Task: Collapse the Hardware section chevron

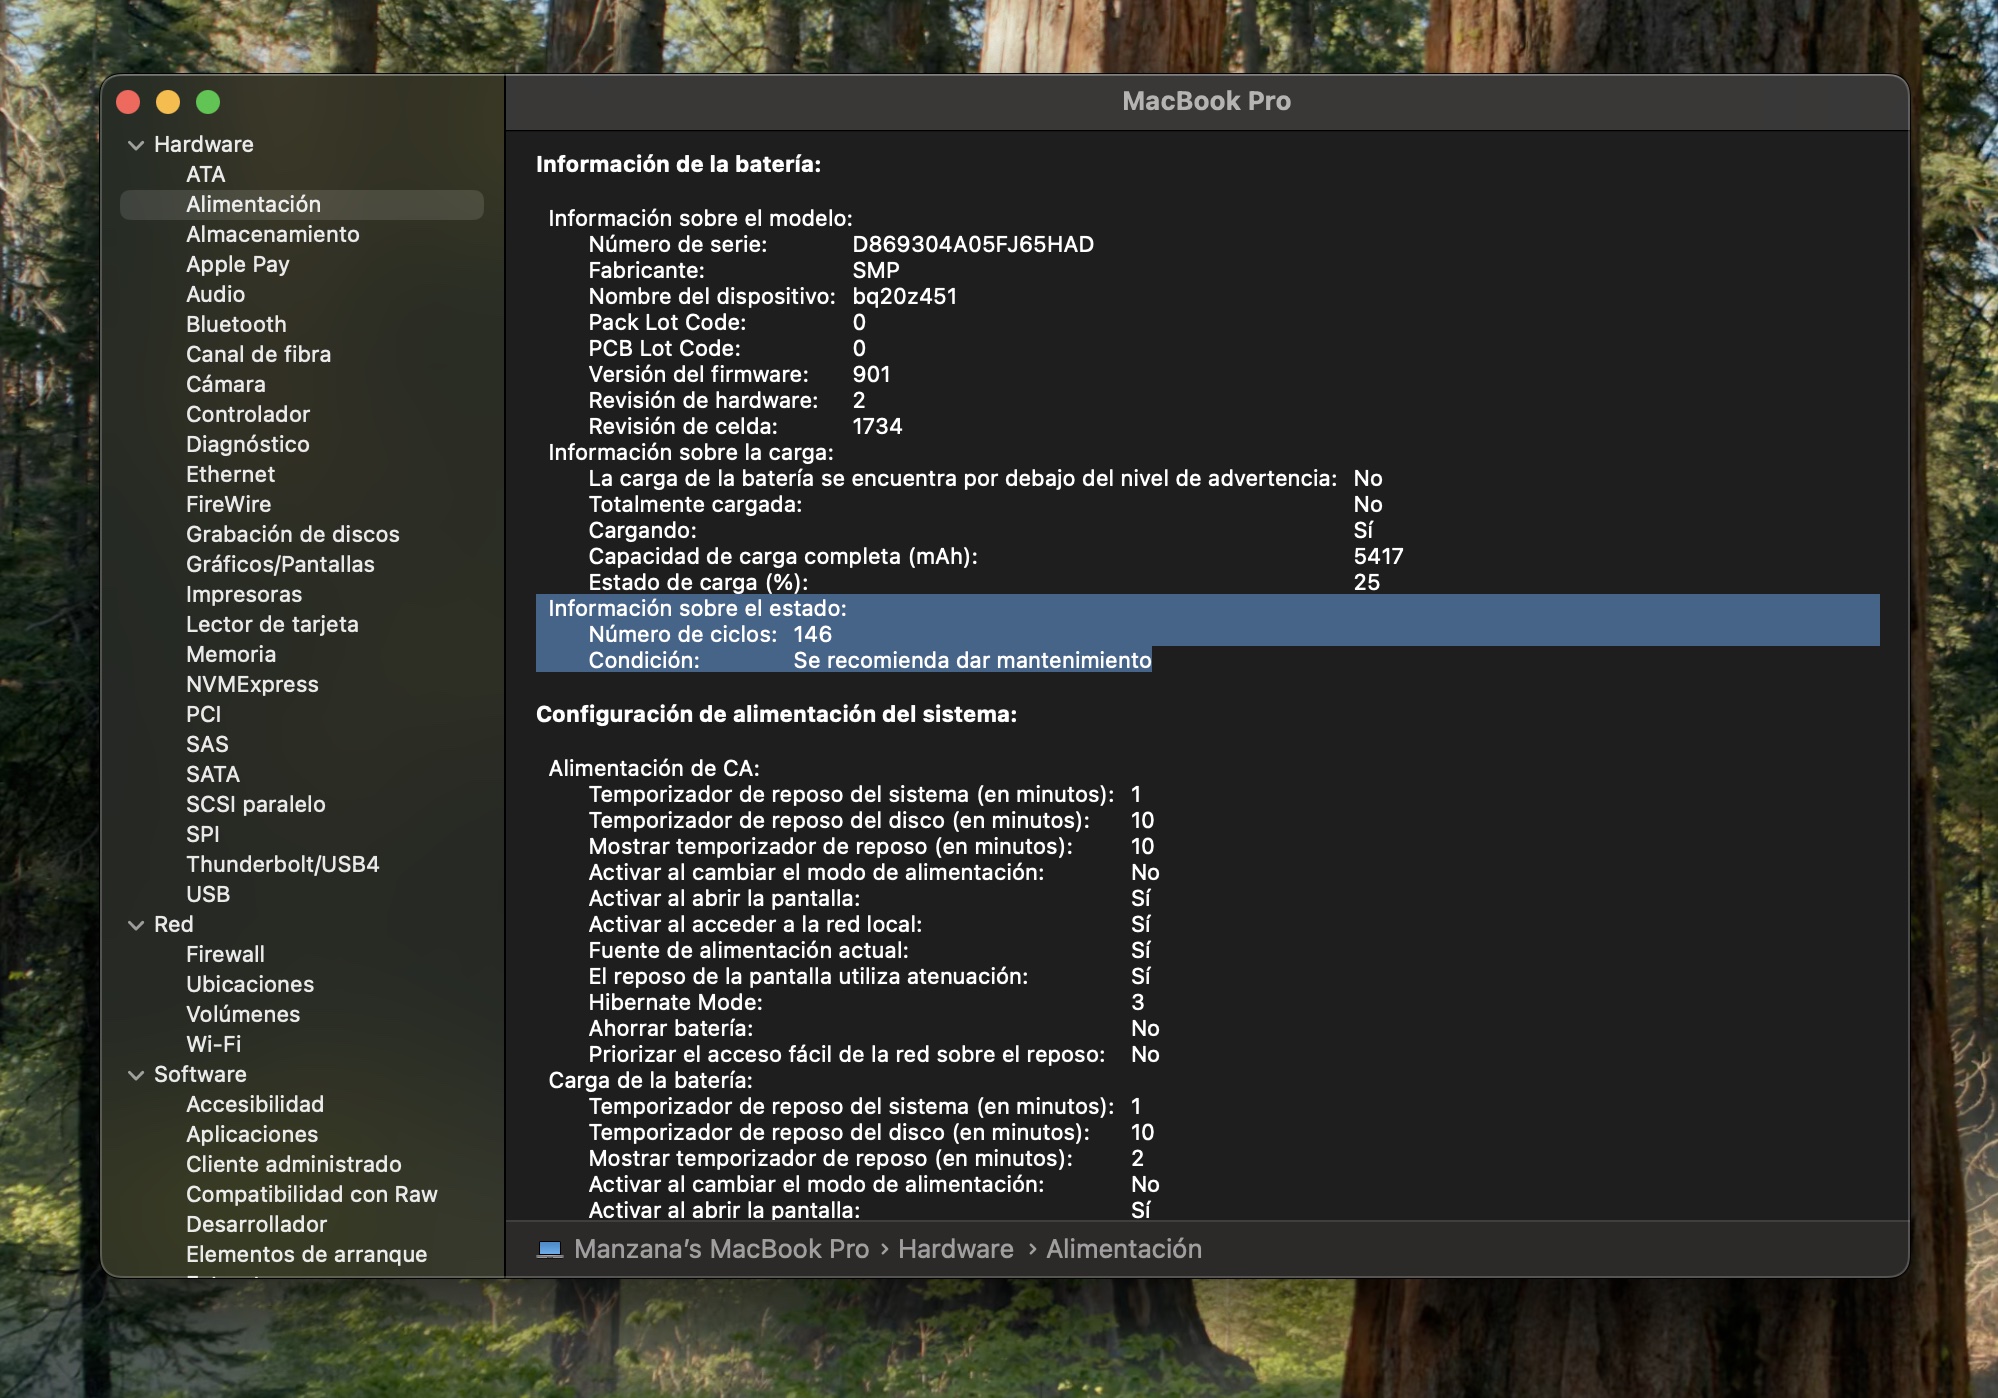Action: [136, 145]
